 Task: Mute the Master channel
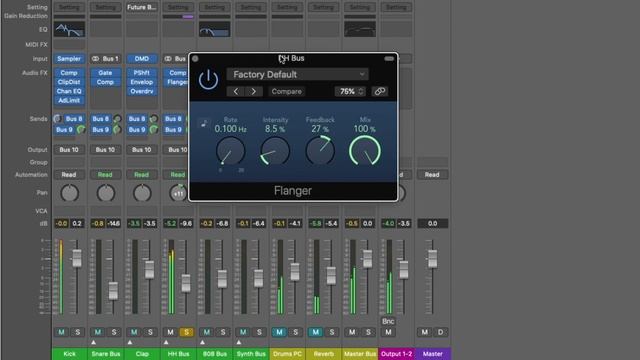coord(424,332)
